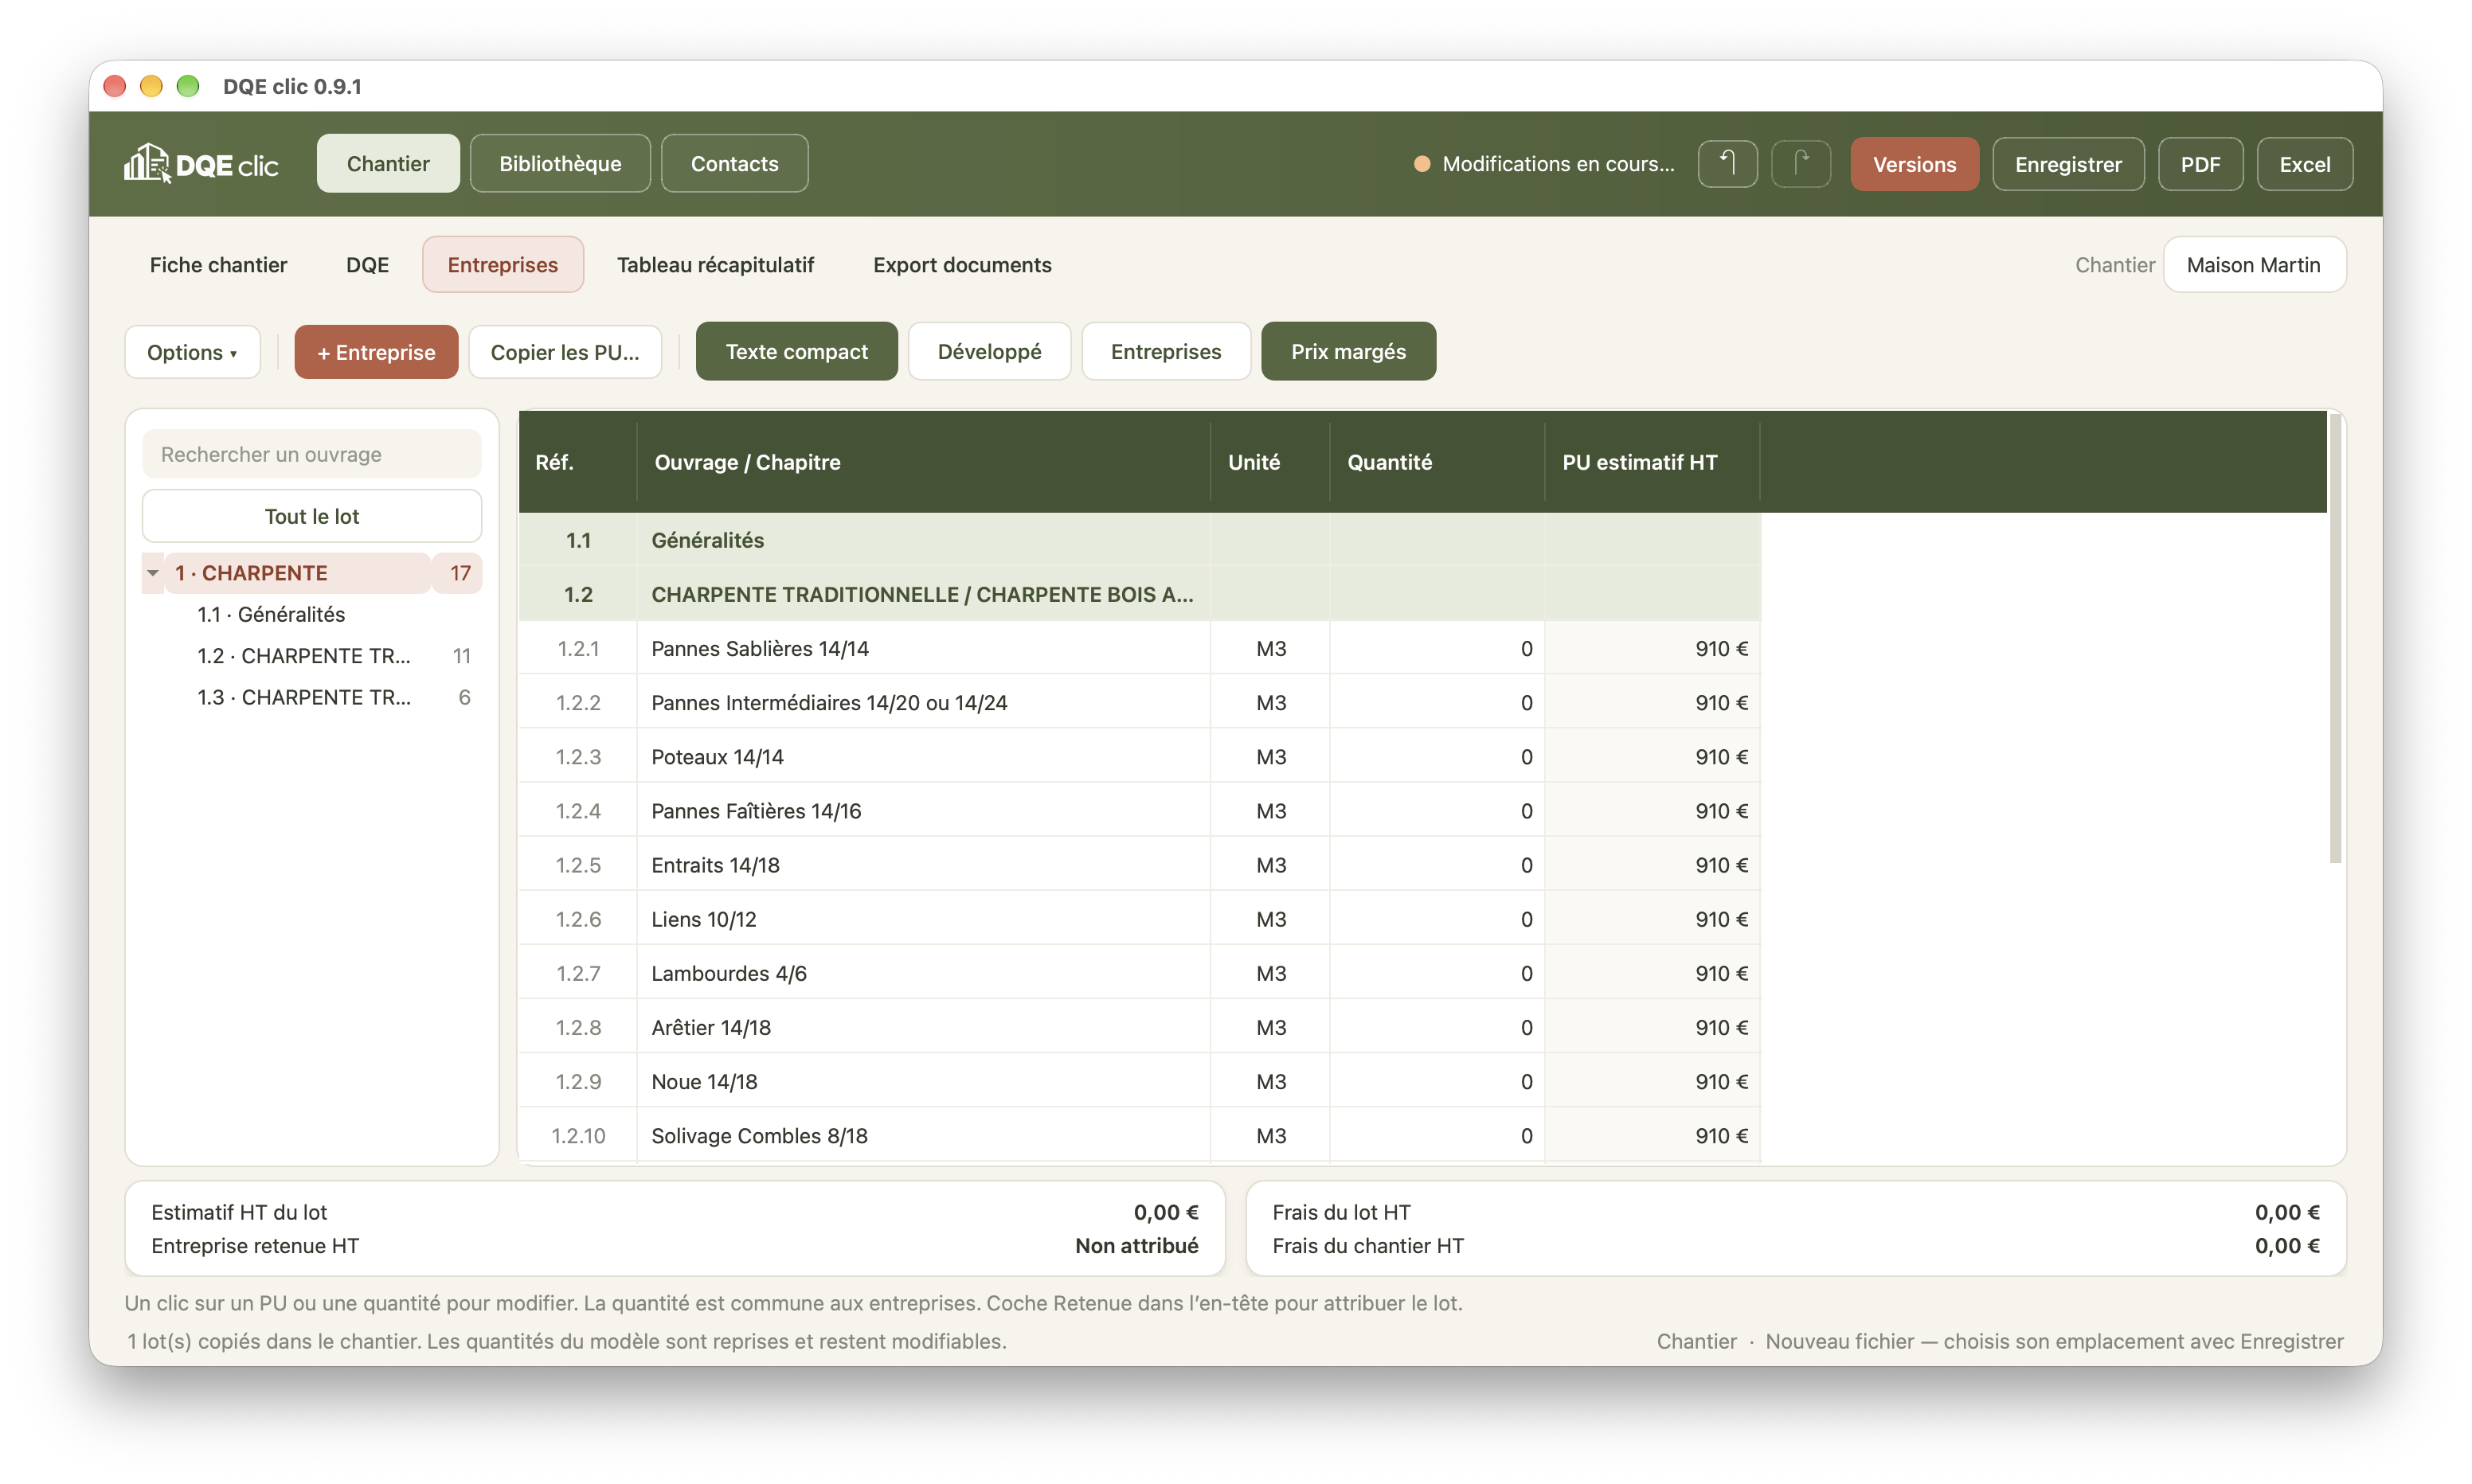
Task: Collapse the 1 · CHARPENTE tree node
Action: [x=153, y=573]
